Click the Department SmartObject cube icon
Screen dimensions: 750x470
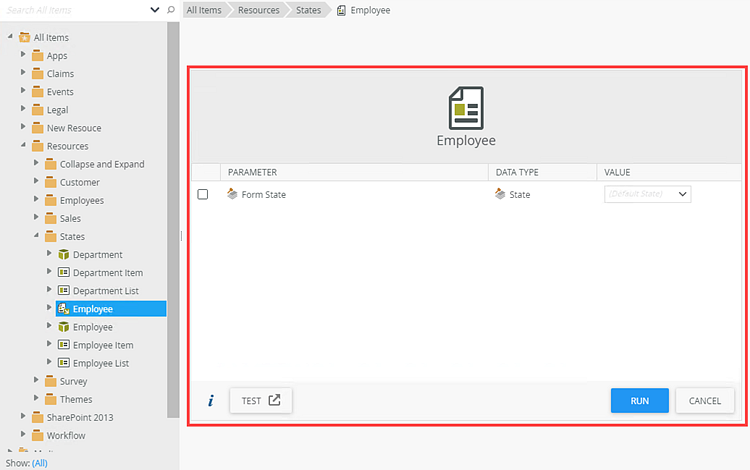coord(63,255)
